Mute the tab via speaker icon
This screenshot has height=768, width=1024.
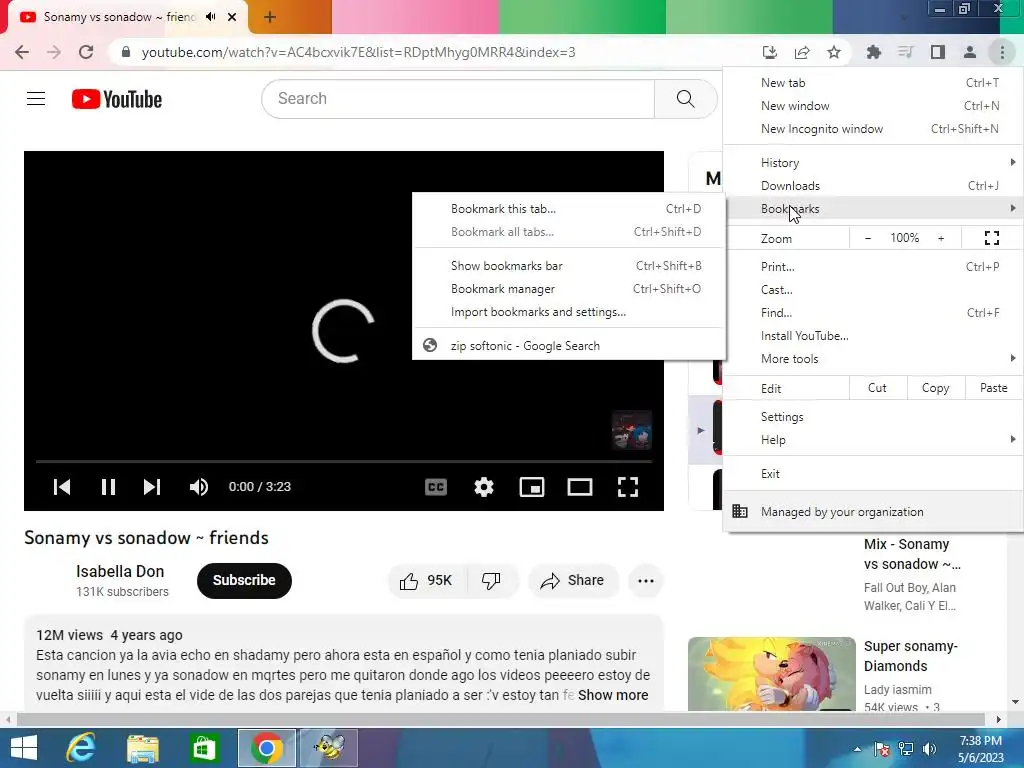(x=210, y=17)
